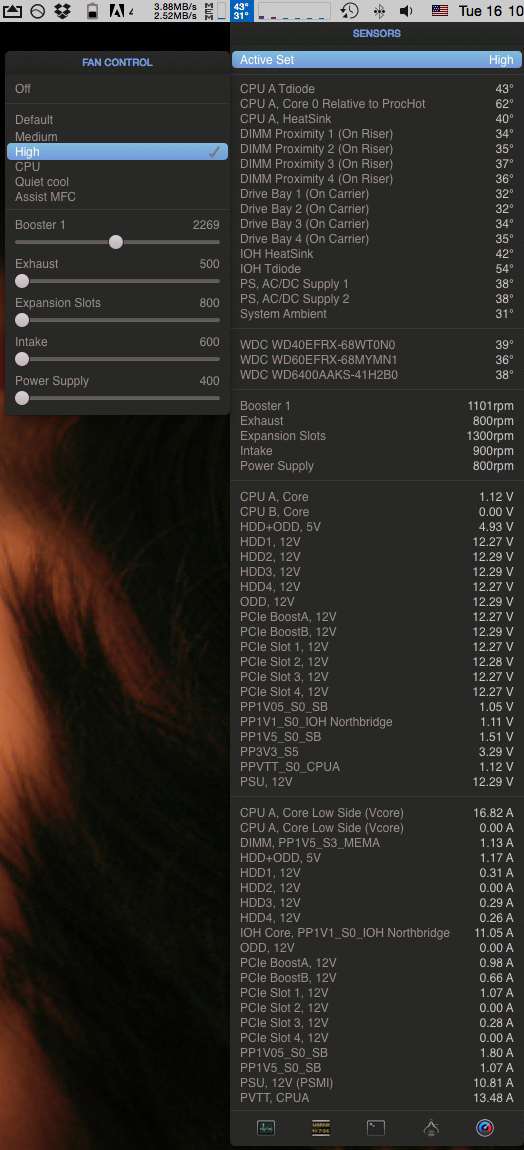Click the Adobe menu bar icon

[x=121, y=10]
